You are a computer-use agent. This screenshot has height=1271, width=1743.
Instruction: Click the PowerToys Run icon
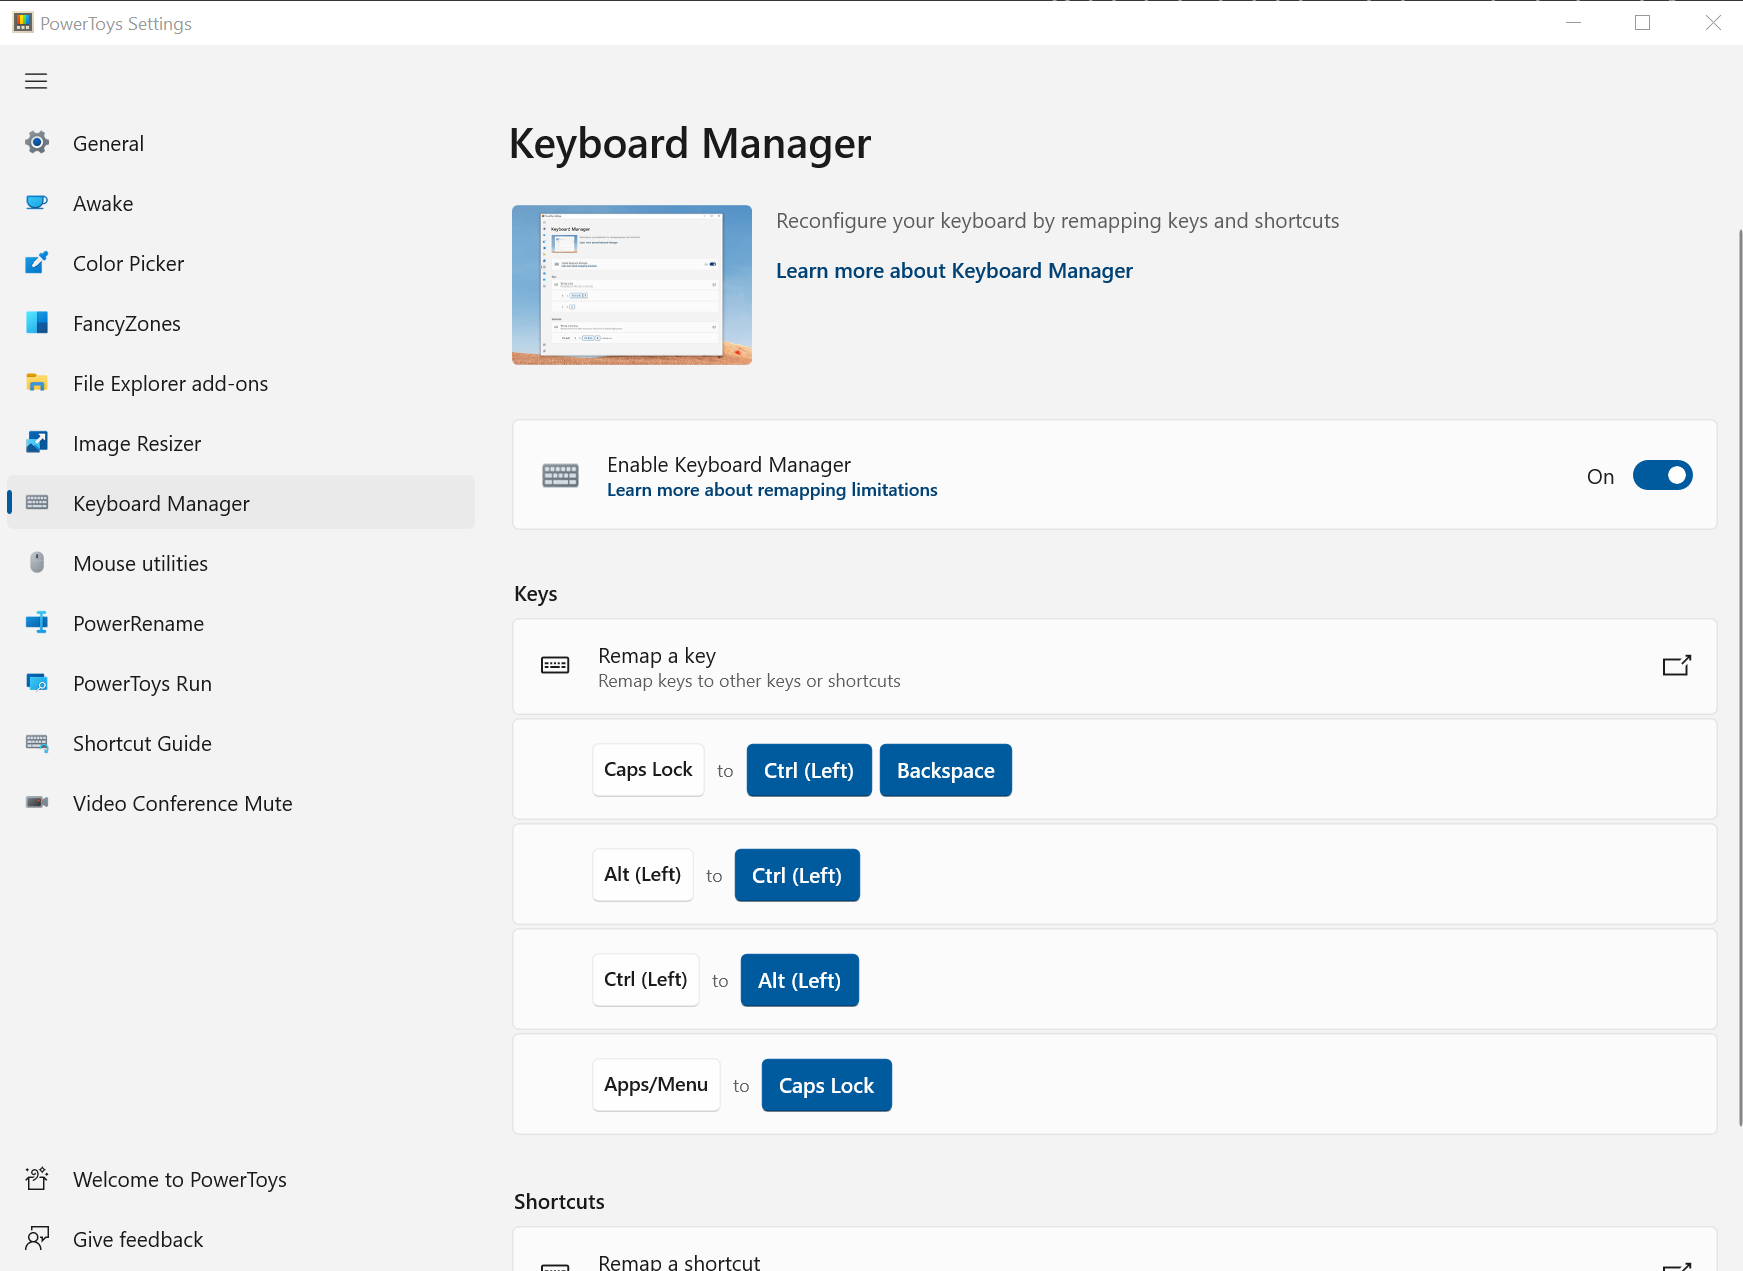pyautogui.click(x=37, y=683)
